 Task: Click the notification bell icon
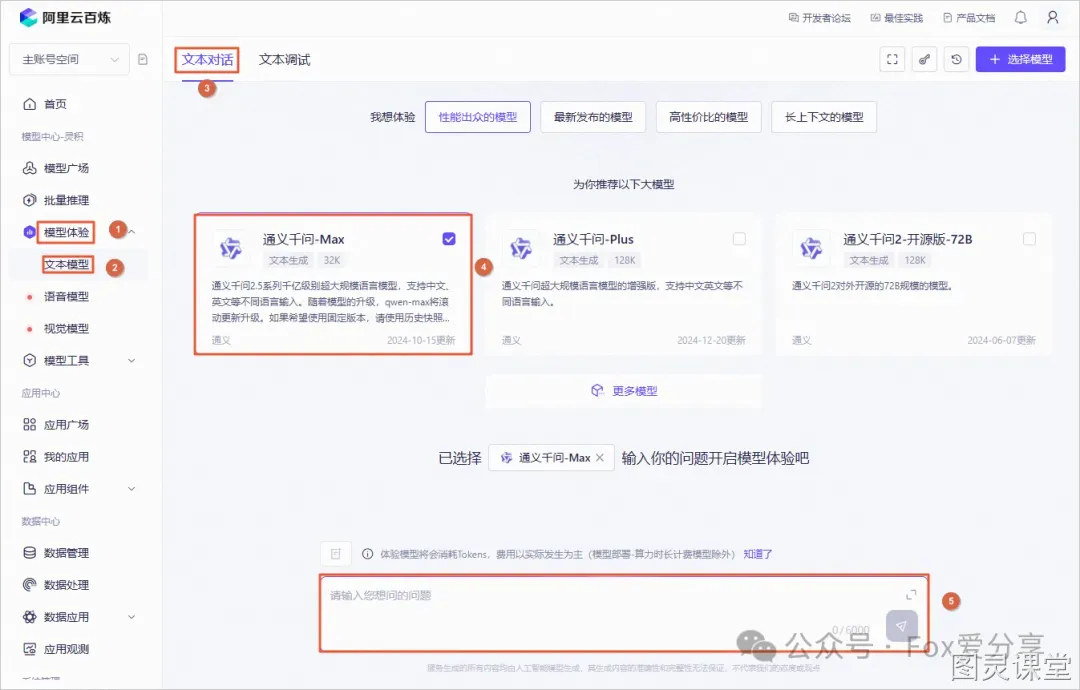pos(1021,17)
